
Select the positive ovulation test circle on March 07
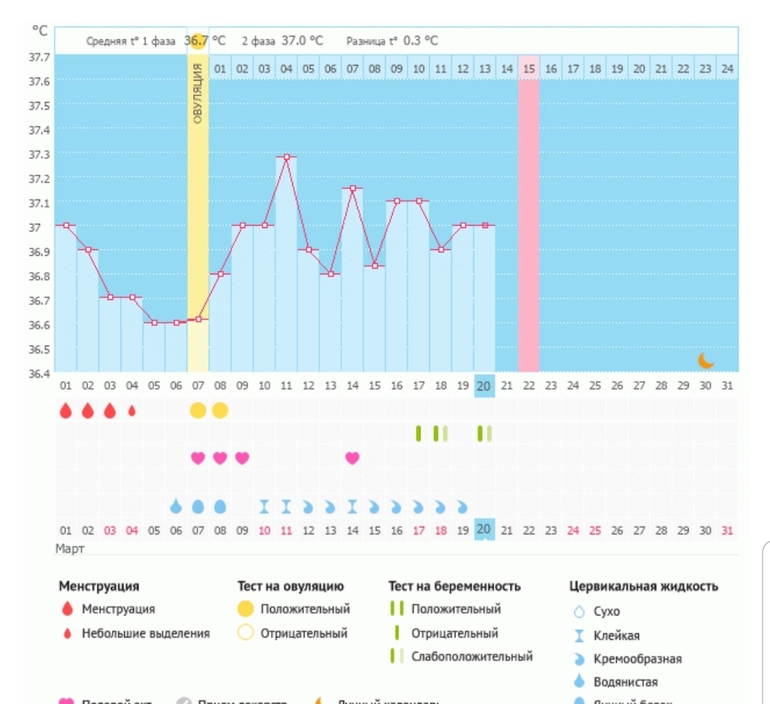[x=198, y=410]
